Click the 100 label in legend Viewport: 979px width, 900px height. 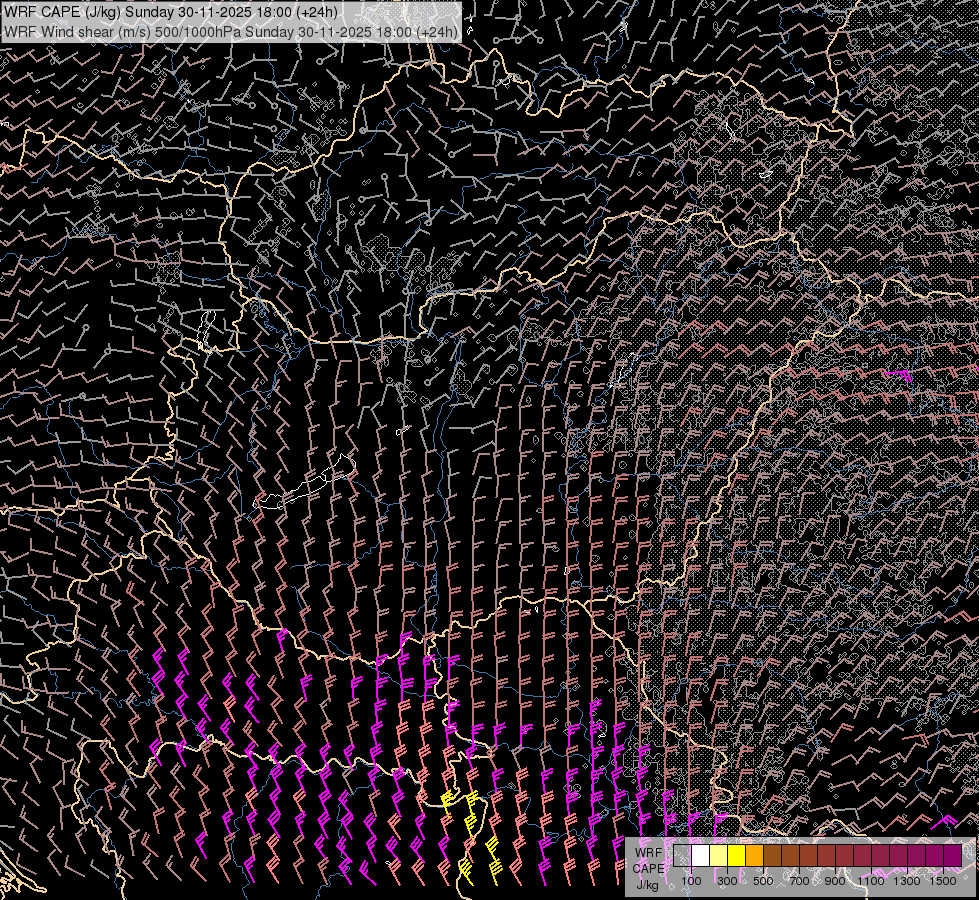(691, 881)
